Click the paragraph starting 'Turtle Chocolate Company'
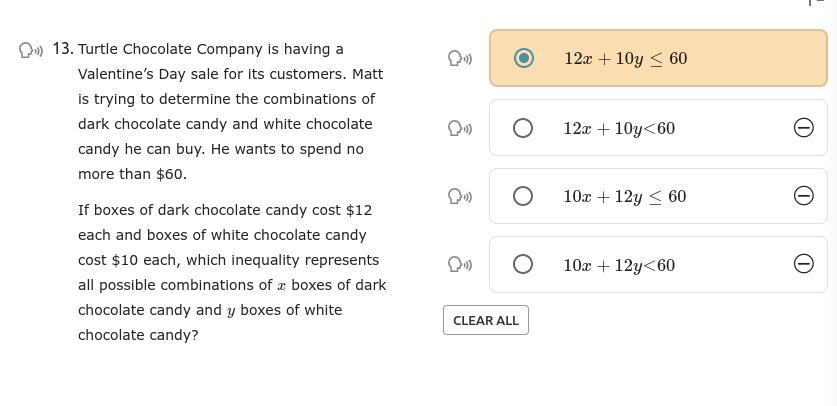The image size is (837, 406). point(229,111)
